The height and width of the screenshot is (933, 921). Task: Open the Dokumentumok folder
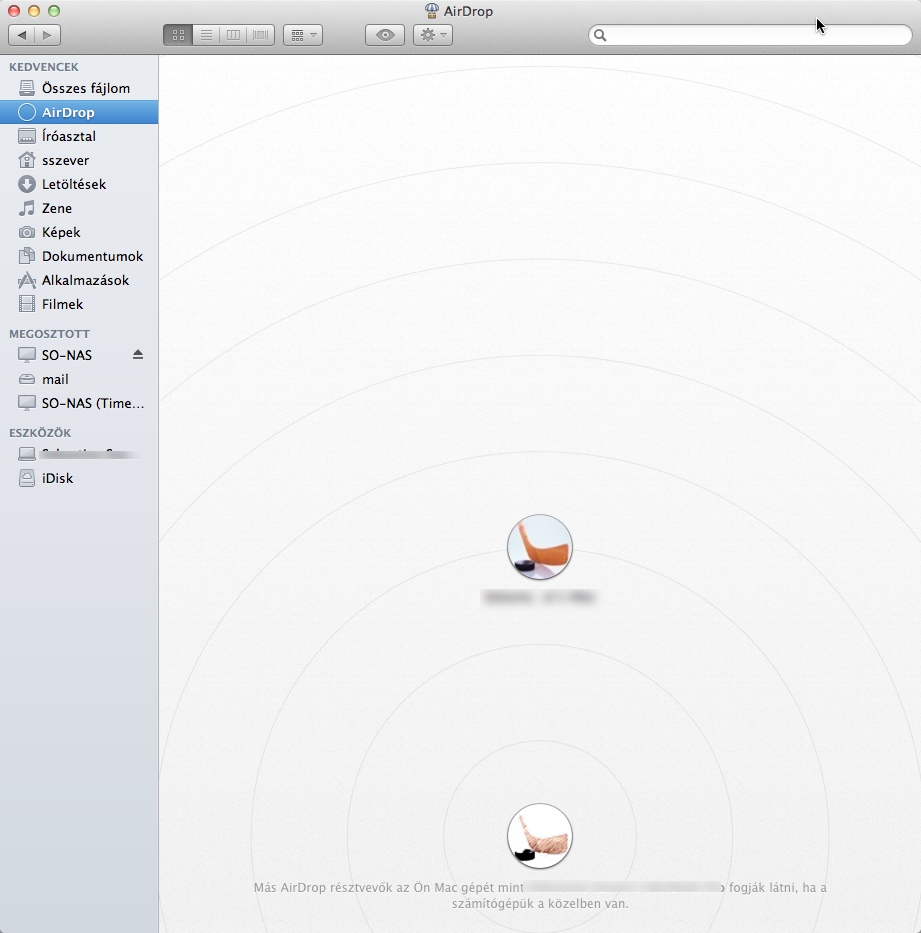coord(79,256)
